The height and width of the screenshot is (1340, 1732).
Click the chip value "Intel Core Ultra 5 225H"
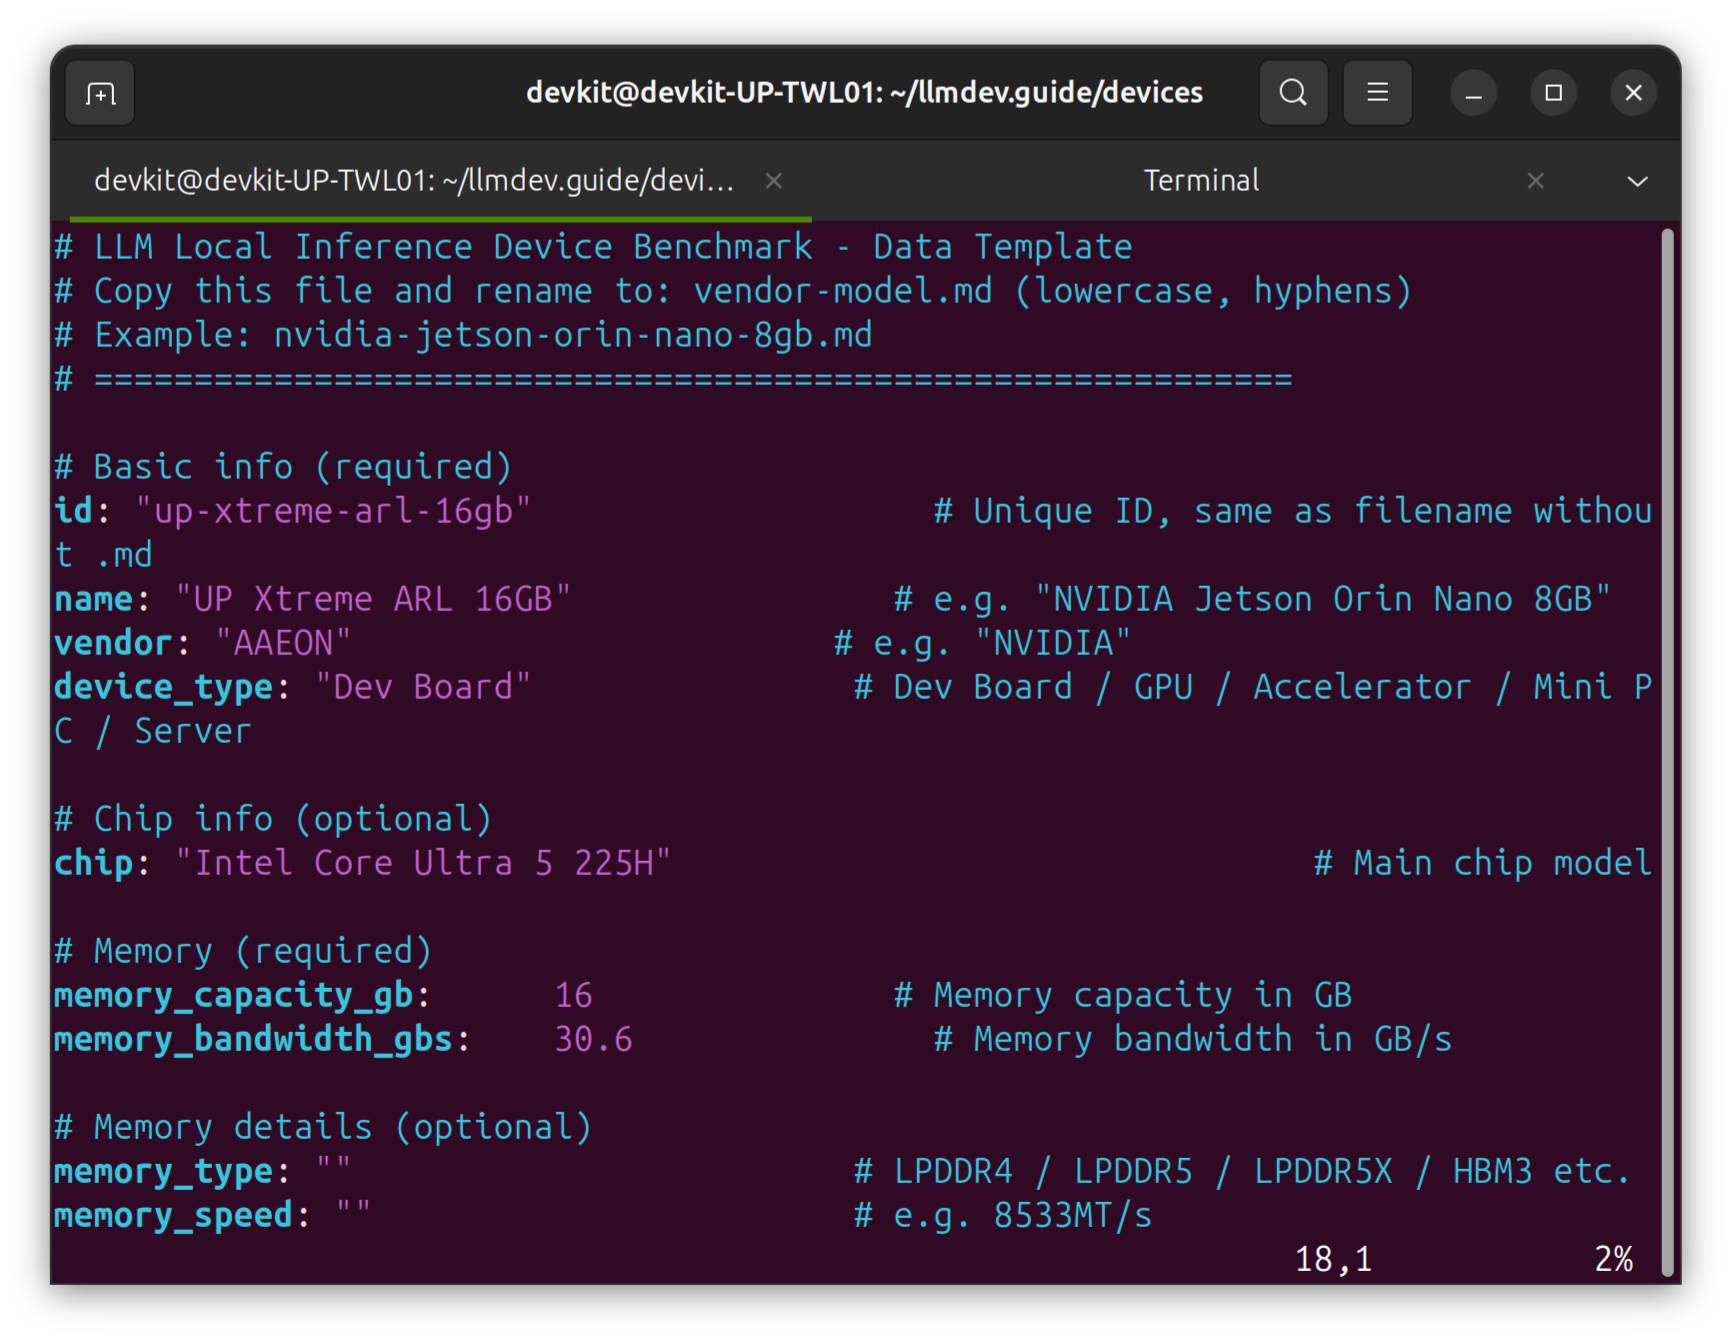click(x=422, y=863)
